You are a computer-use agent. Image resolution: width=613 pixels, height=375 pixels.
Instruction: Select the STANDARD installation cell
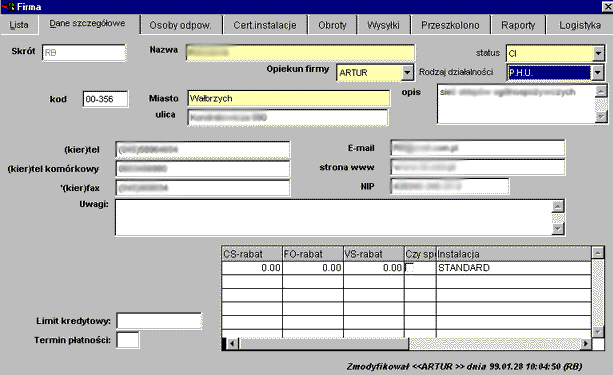513,268
